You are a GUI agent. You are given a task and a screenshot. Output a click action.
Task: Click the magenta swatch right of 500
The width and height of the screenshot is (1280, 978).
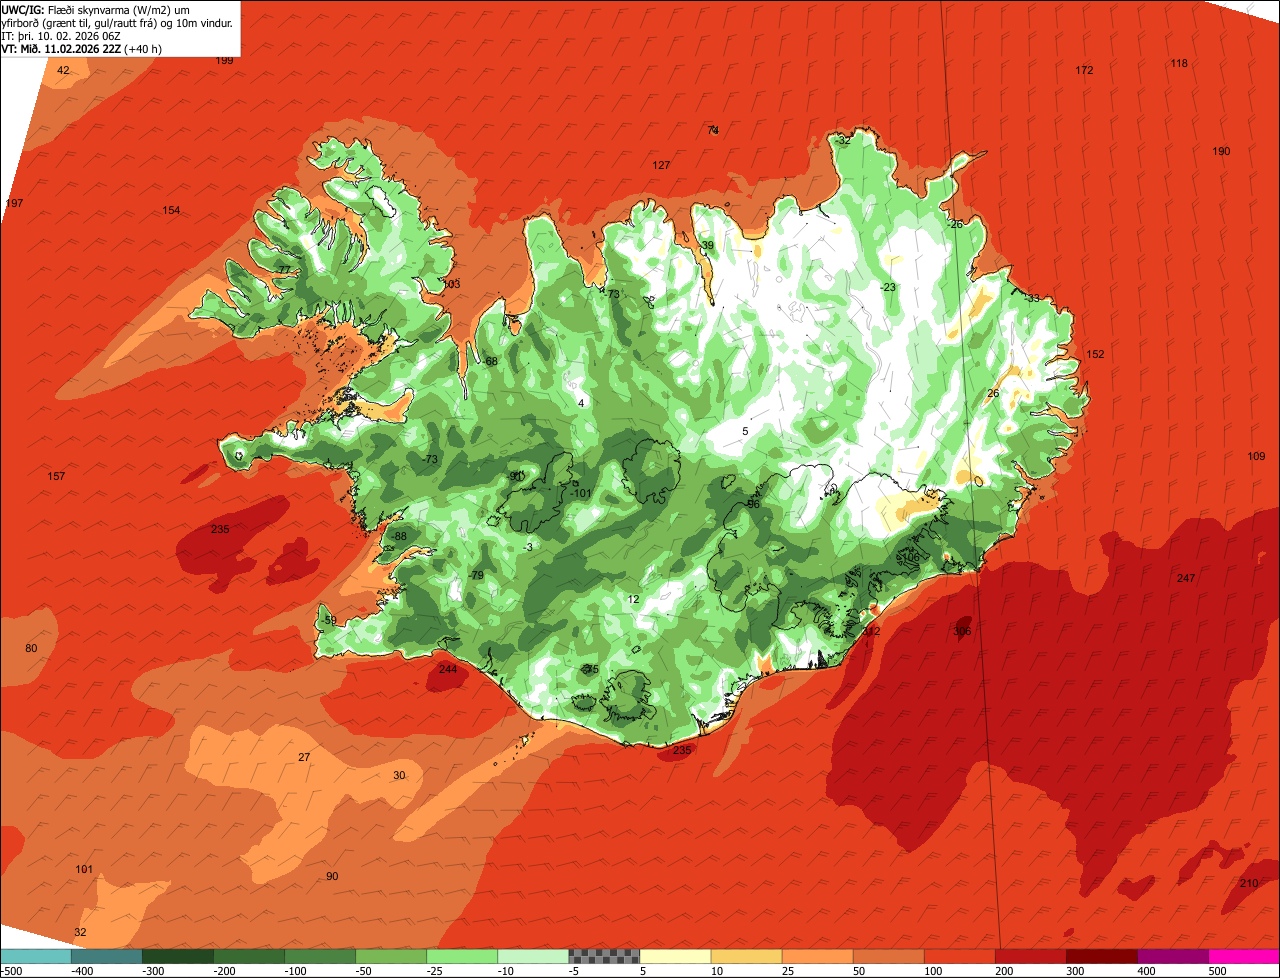pyautogui.click(x=1244, y=956)
